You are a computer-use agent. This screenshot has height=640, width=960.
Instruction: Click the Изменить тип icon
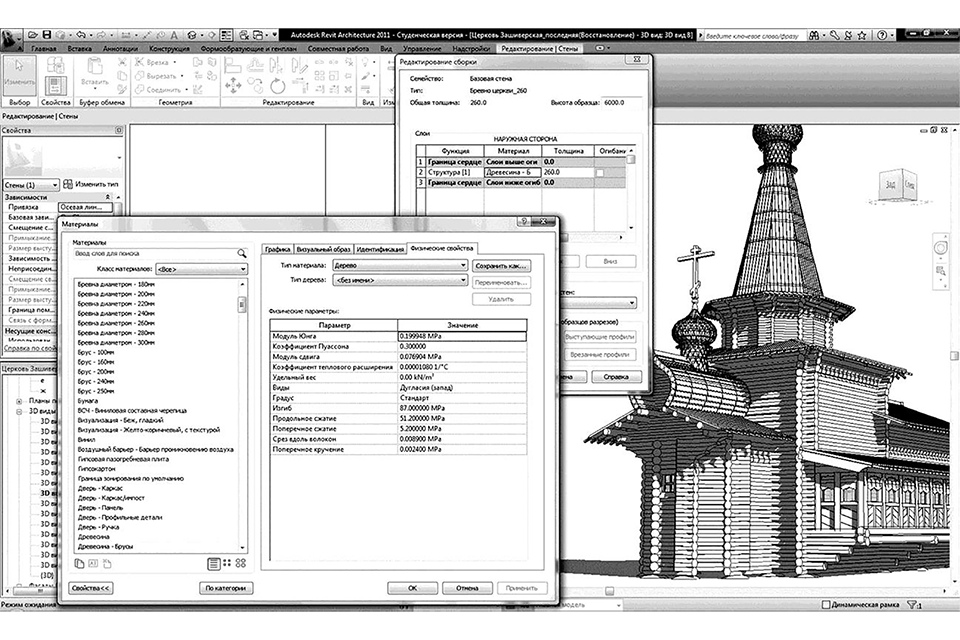coord(70,185)
